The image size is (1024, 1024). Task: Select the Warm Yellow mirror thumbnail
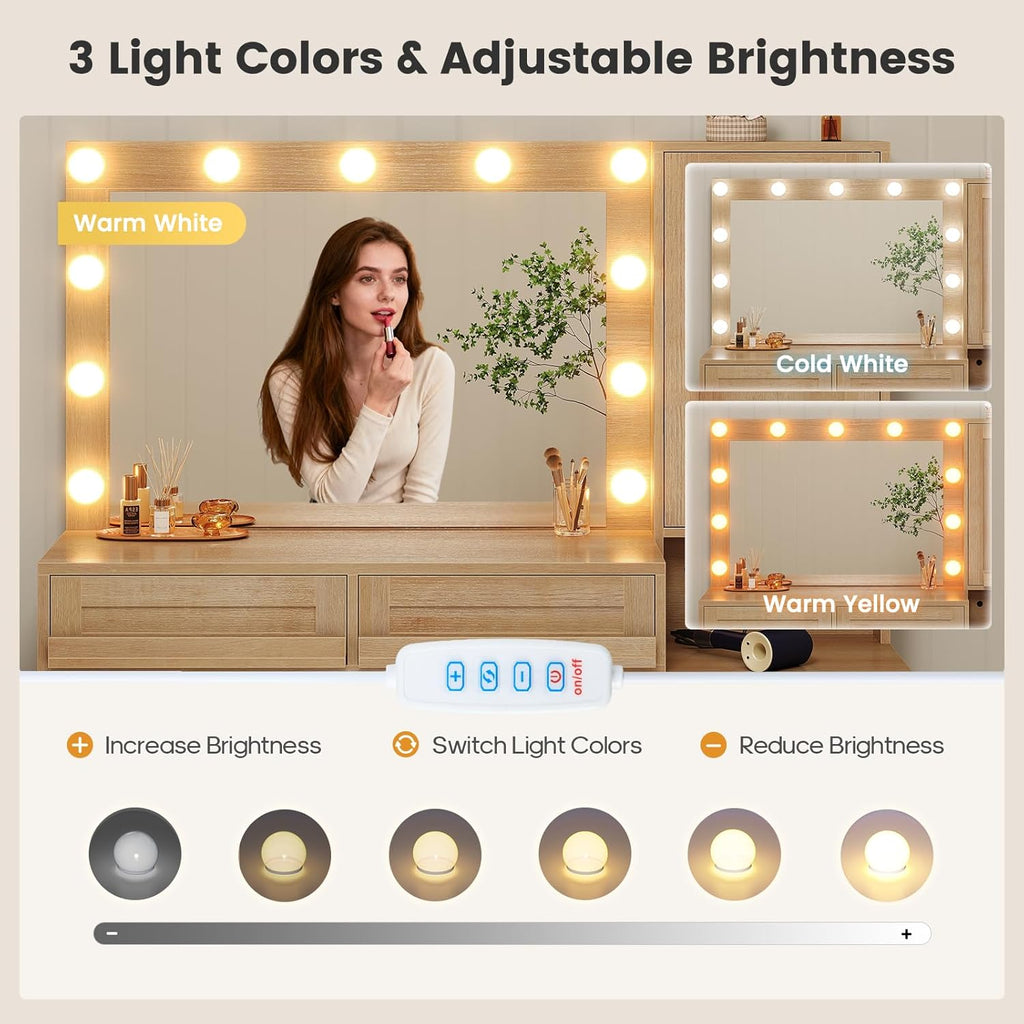point(838,515)
